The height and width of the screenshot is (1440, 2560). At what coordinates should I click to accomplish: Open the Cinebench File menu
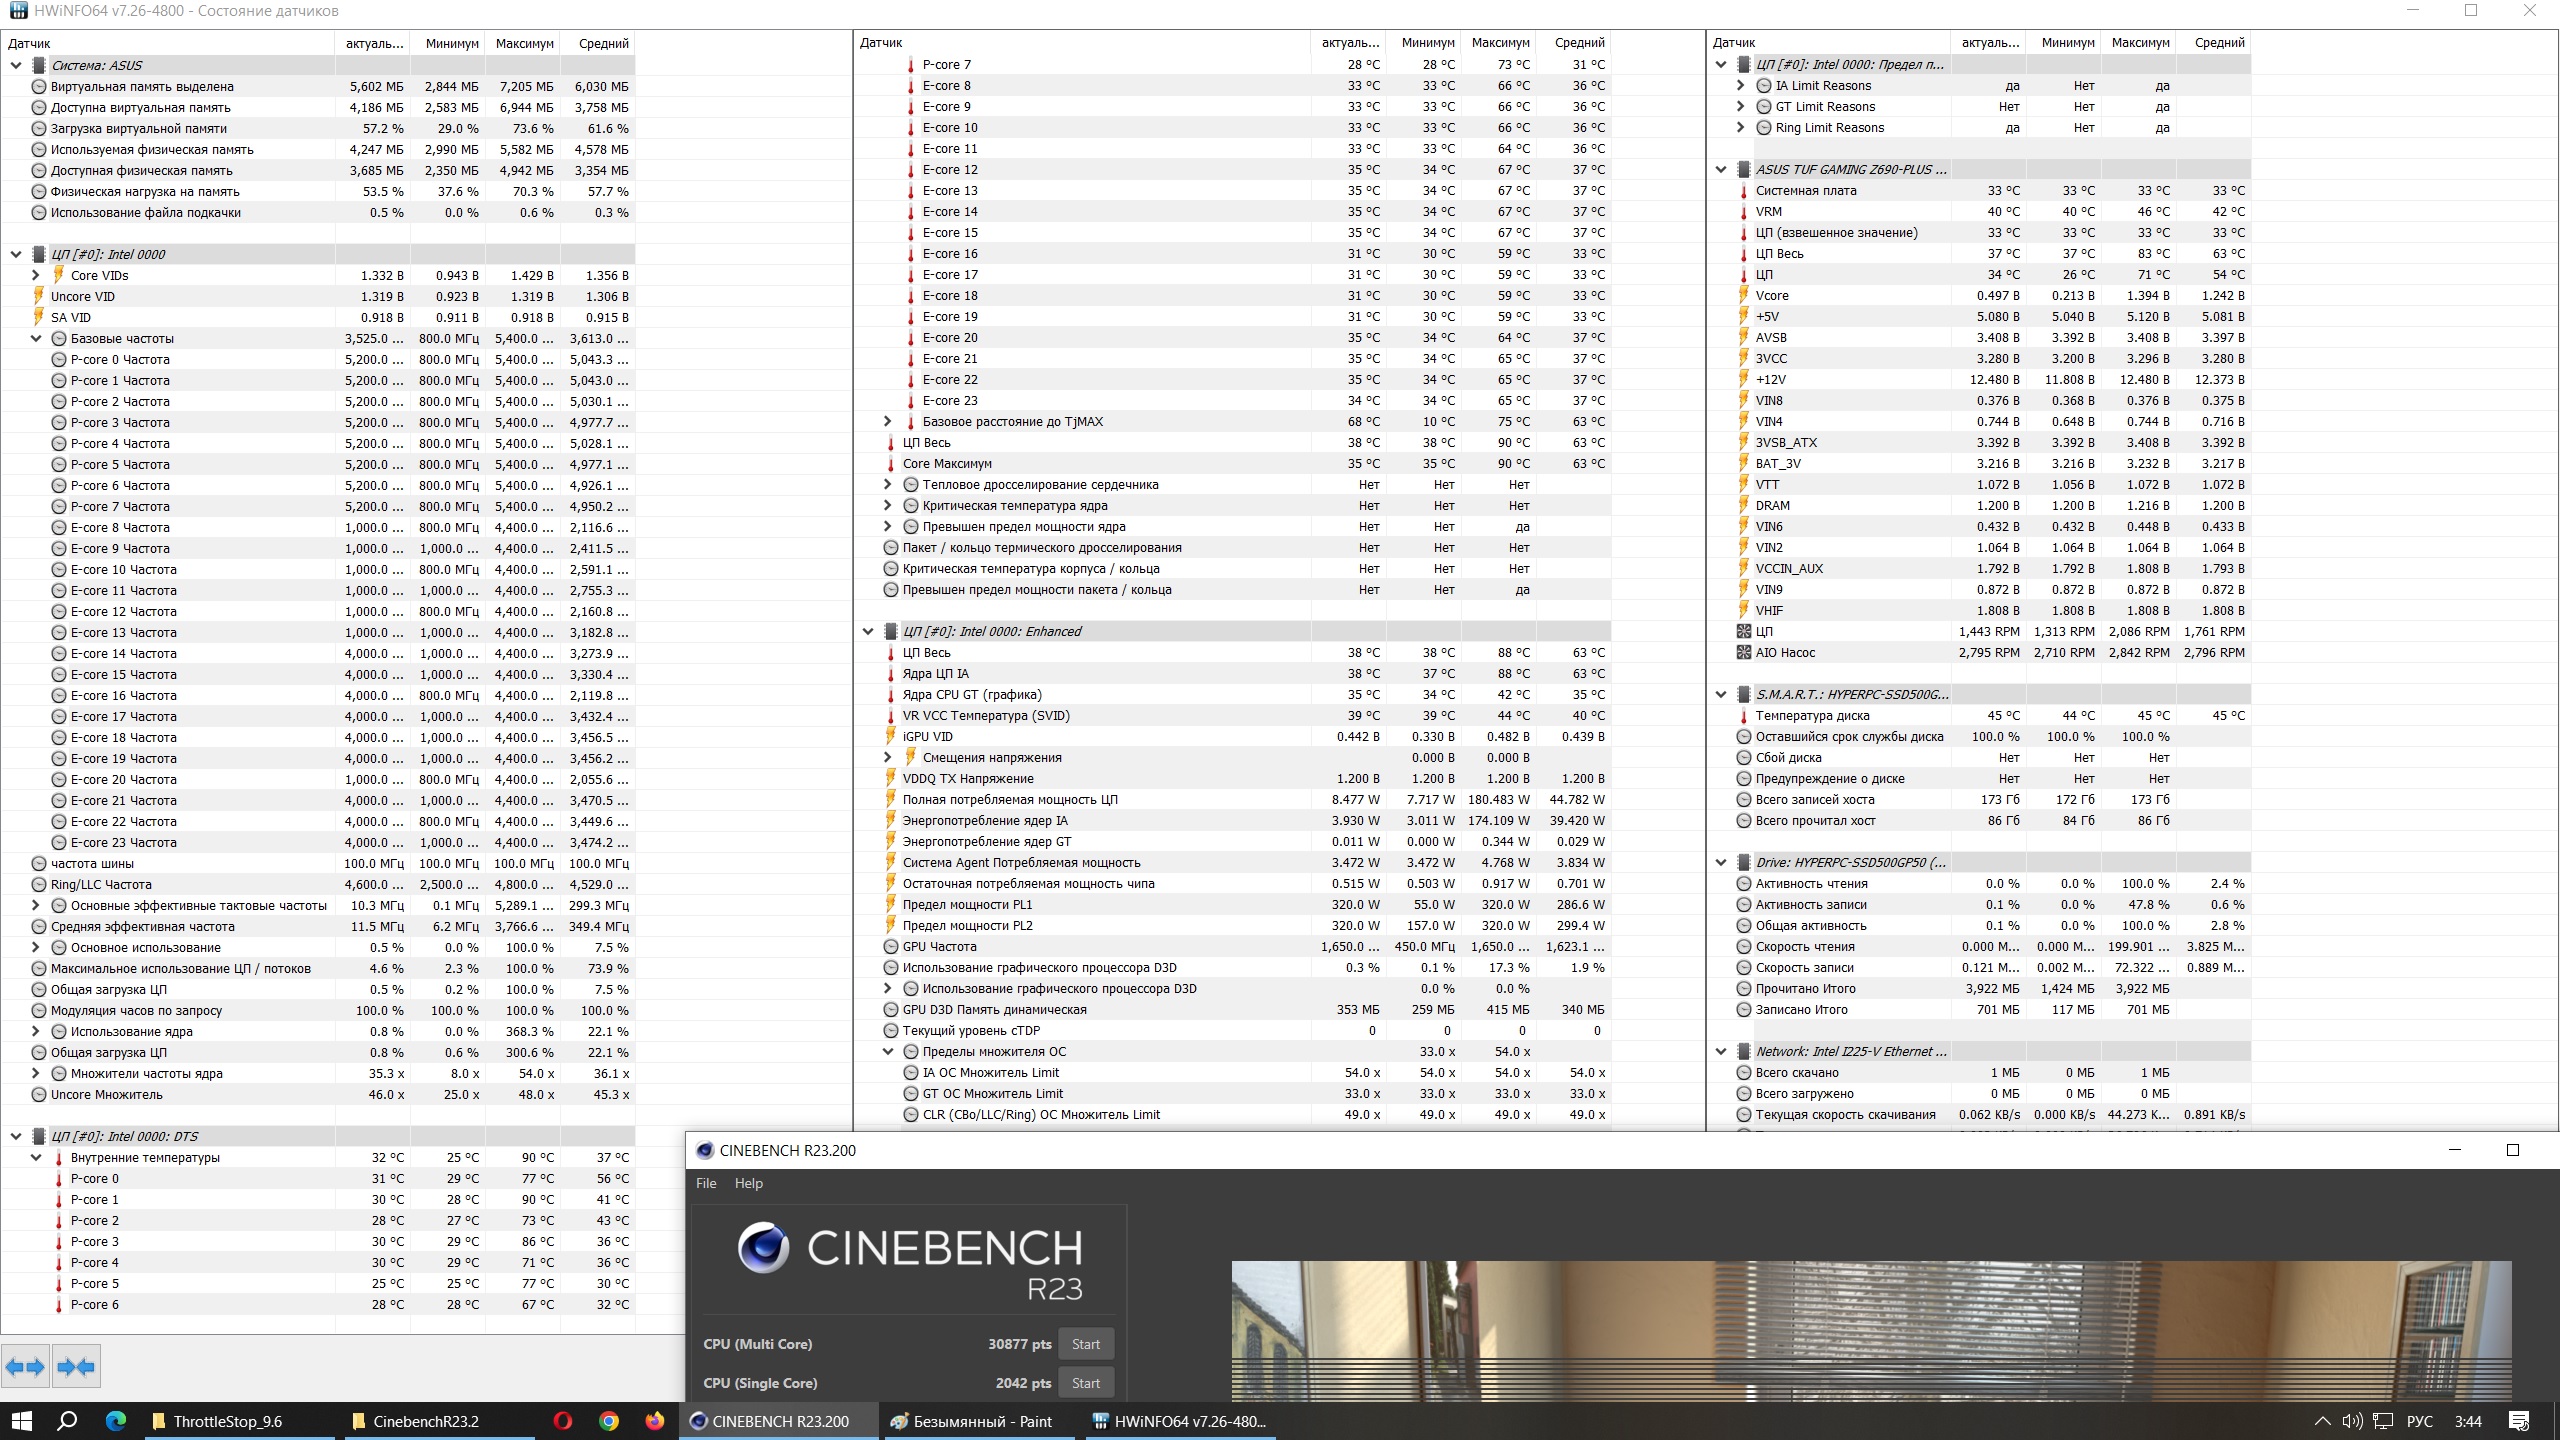point(706,1183)
